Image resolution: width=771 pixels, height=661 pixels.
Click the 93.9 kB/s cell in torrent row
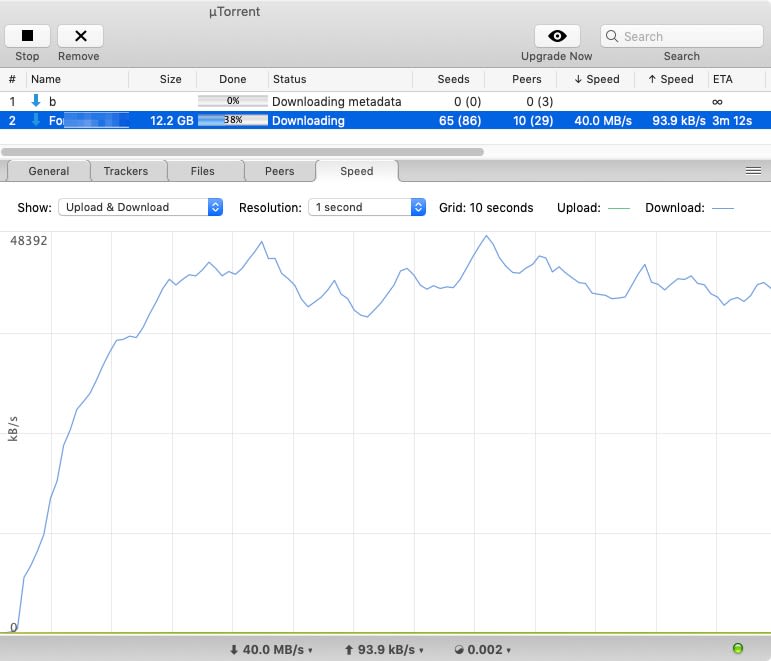point(679,120)
